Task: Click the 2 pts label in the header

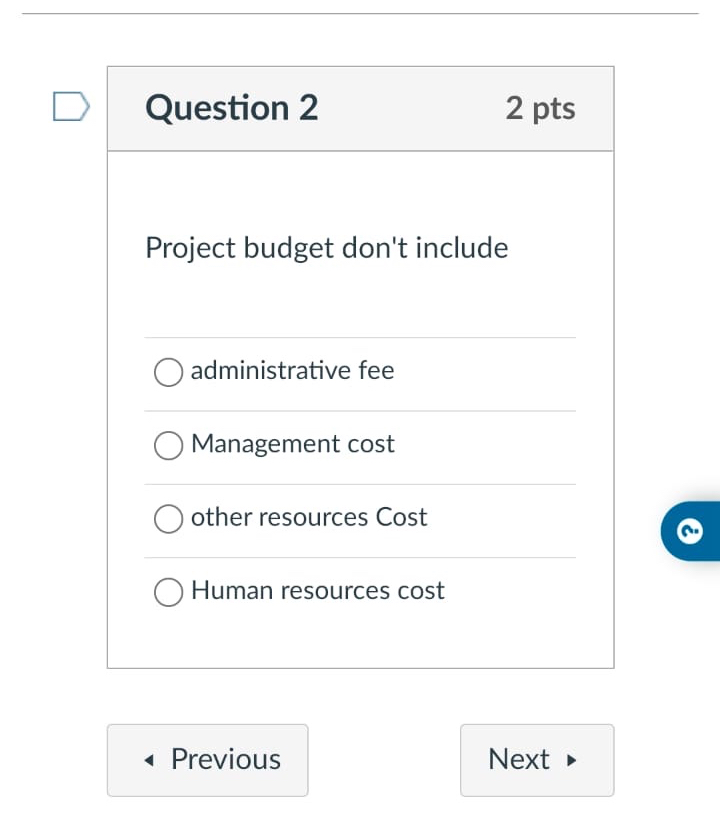Action: coord(540,109)
